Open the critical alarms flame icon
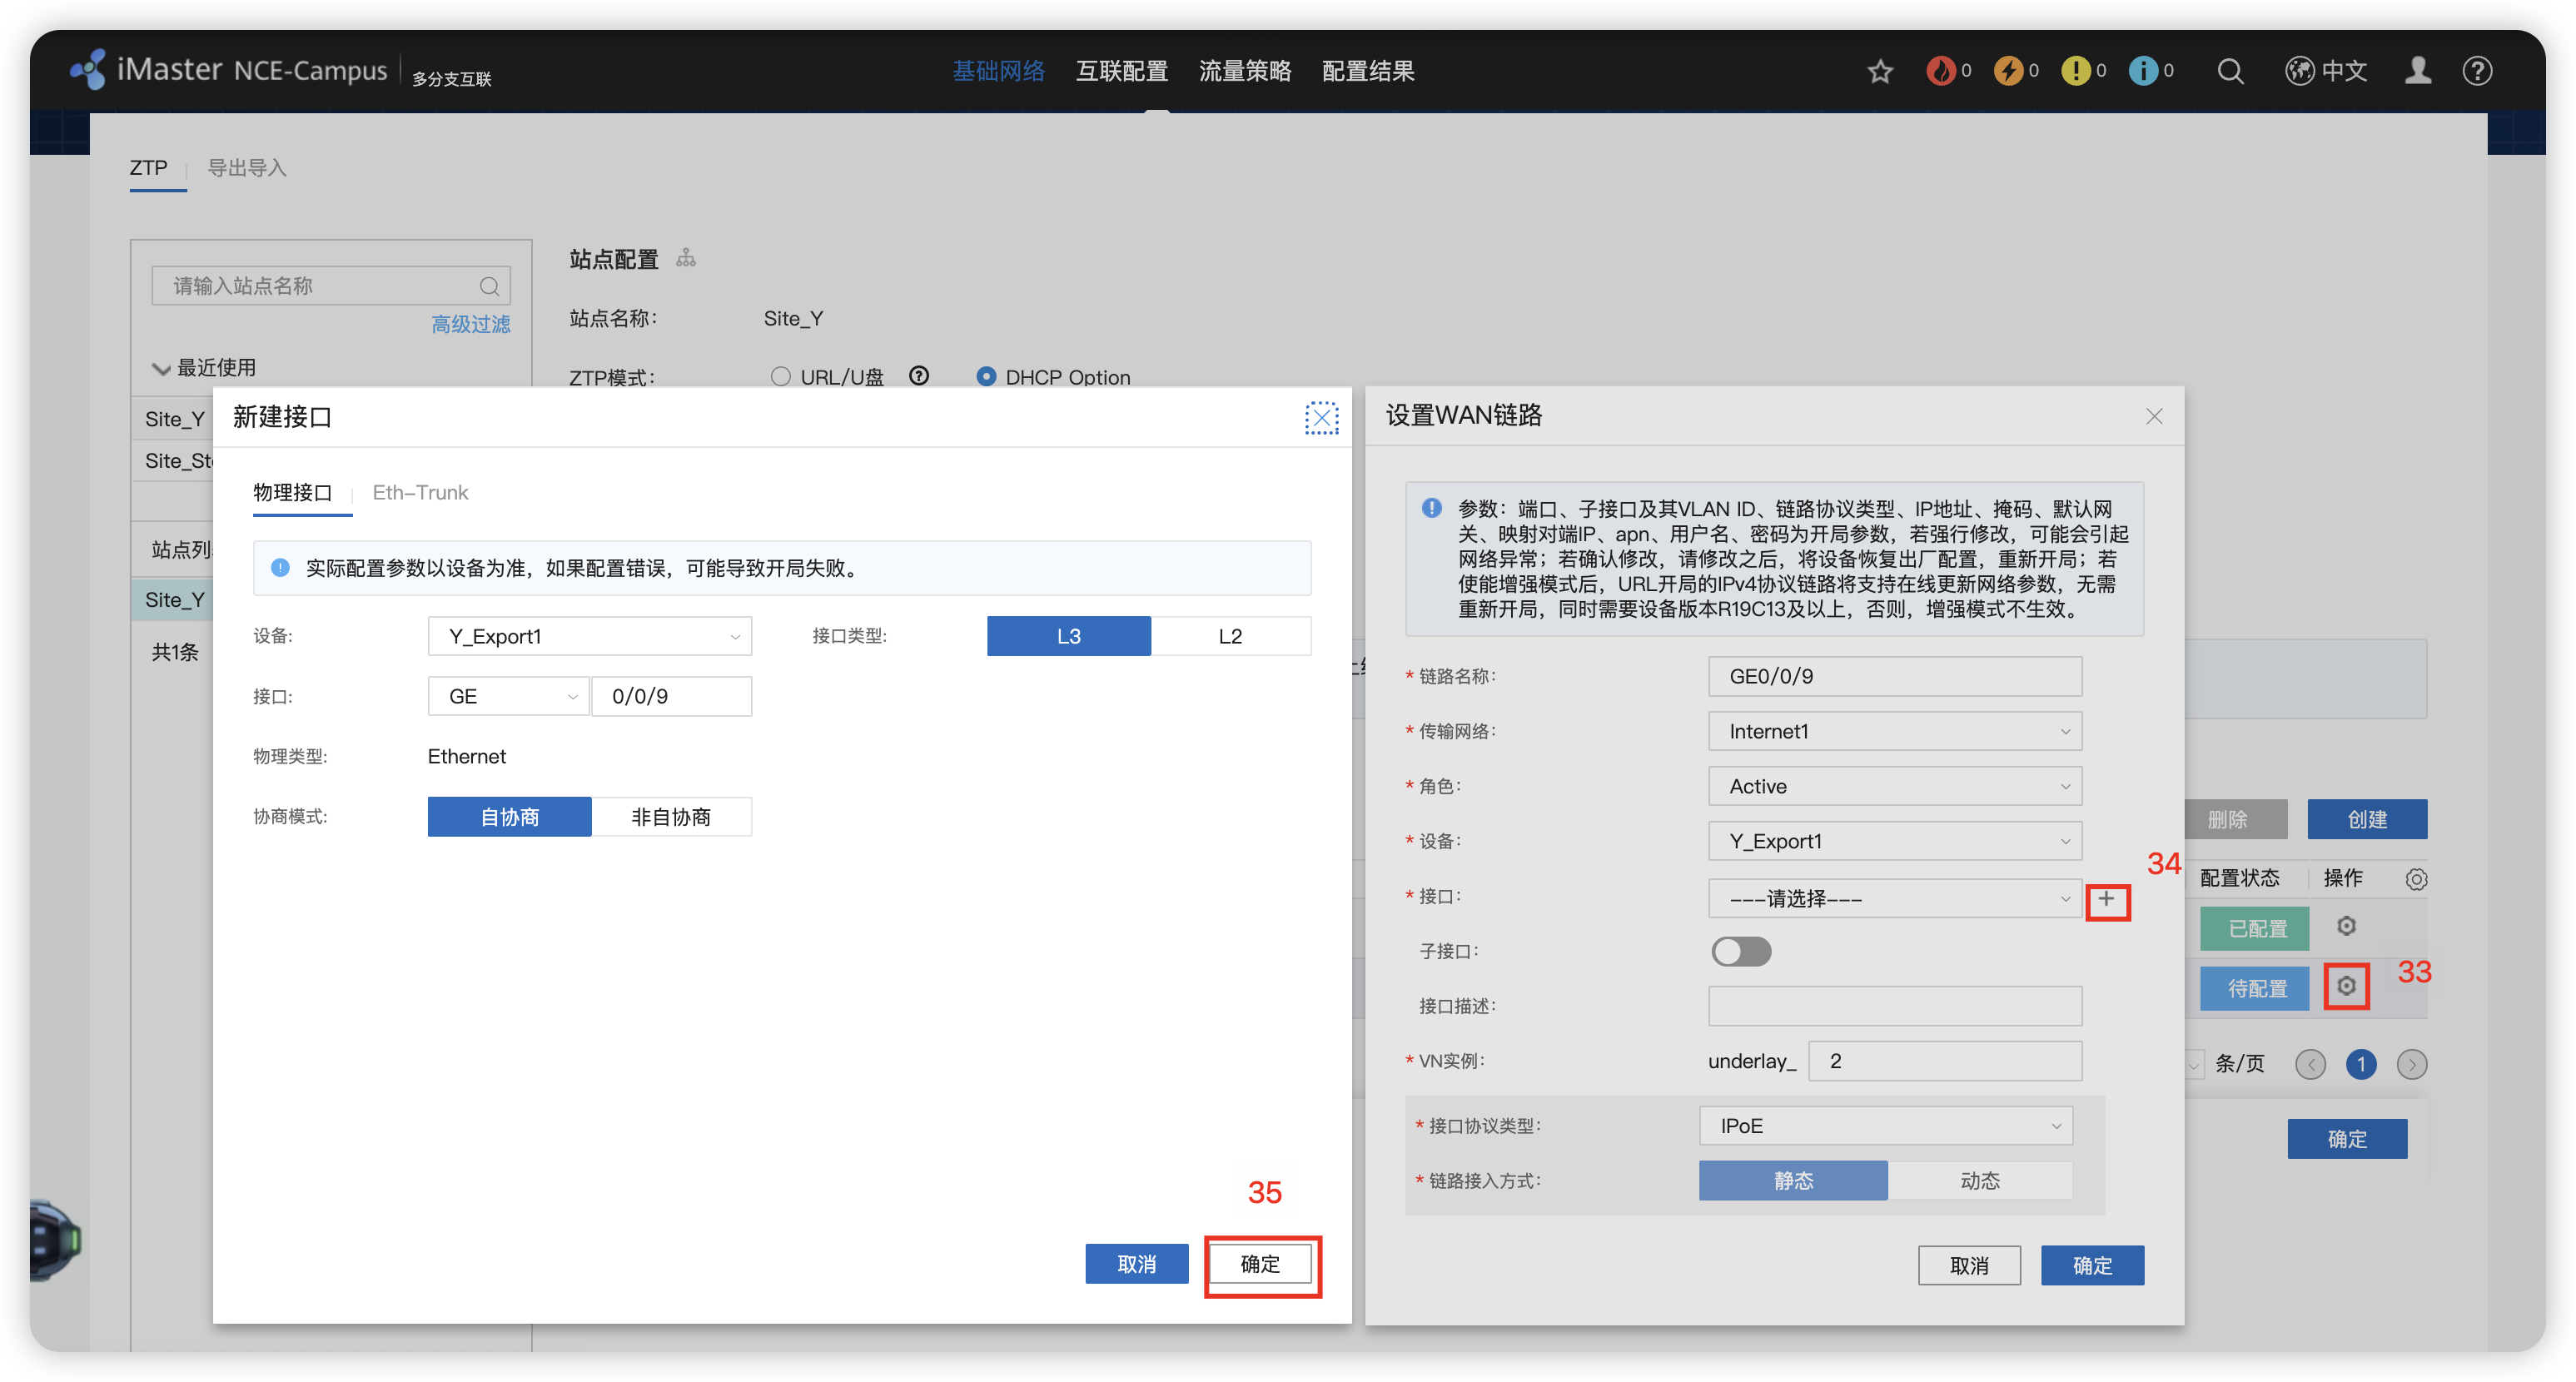 1940,71
